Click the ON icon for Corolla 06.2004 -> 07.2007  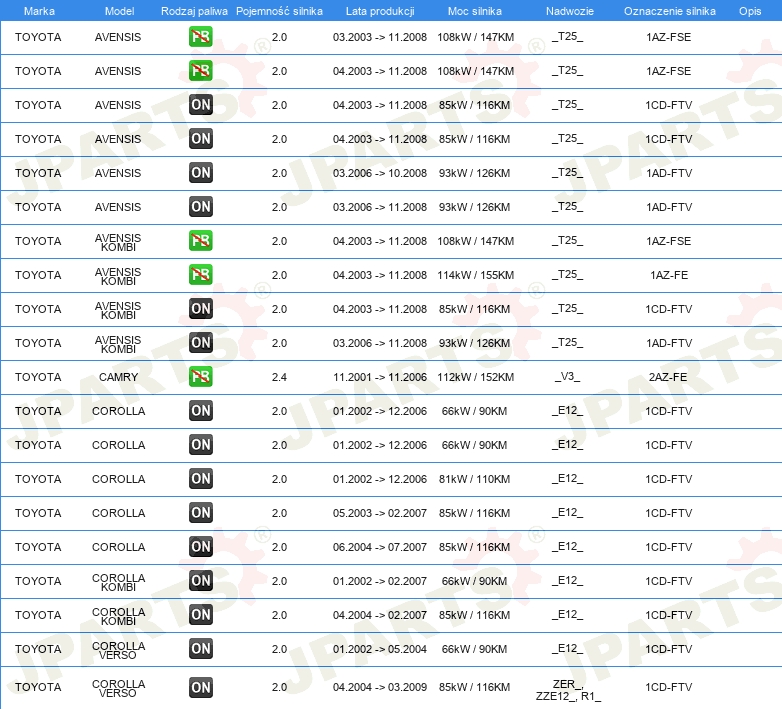point(200,546)
